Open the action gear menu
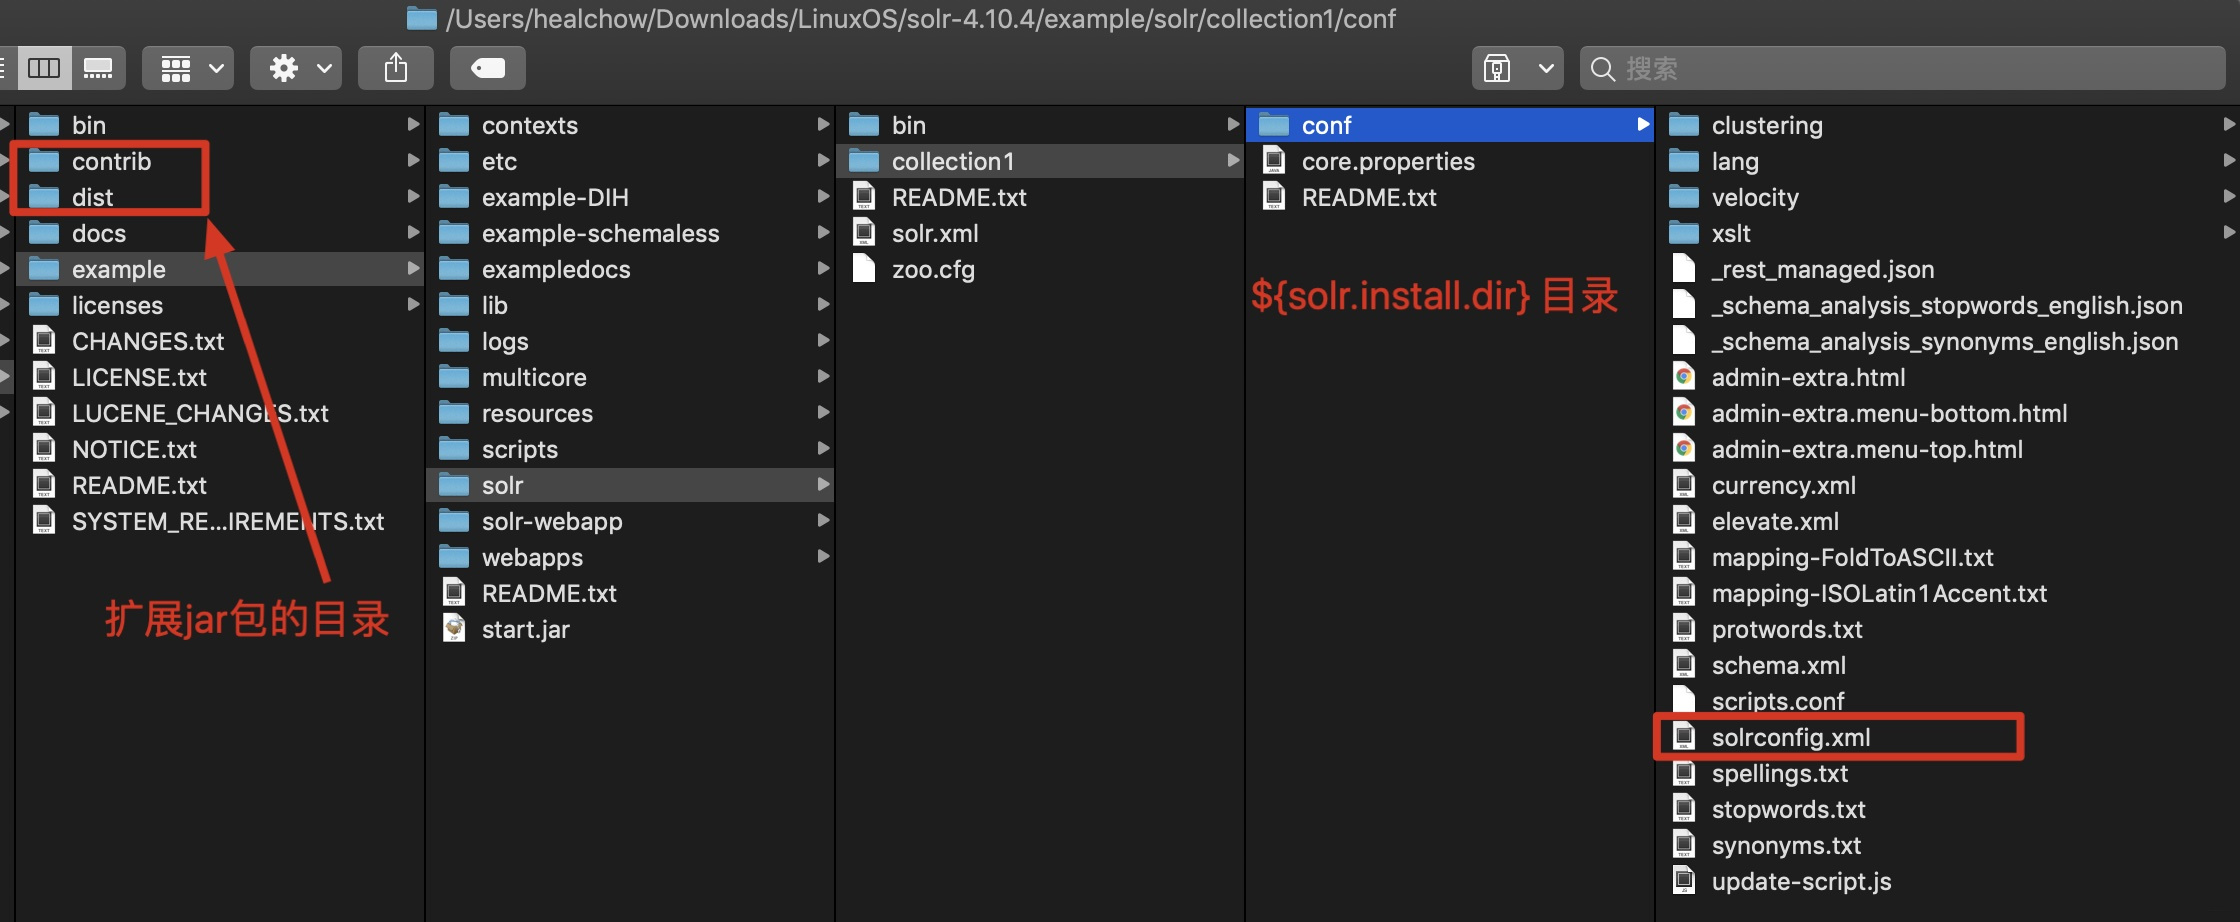2240x922 pixels. pyautogui.click(x=296, y=68)
